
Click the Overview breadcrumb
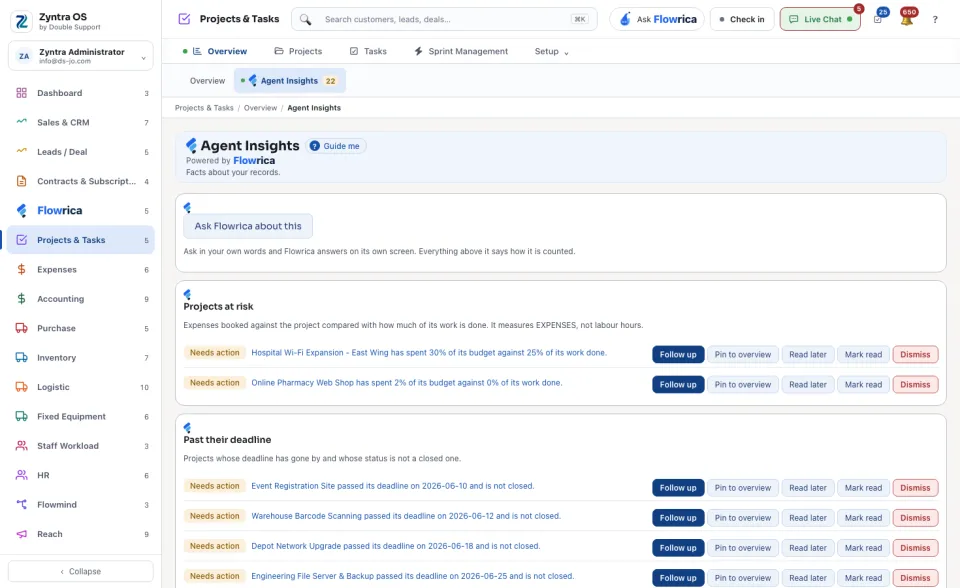click(x=260, y=108)
